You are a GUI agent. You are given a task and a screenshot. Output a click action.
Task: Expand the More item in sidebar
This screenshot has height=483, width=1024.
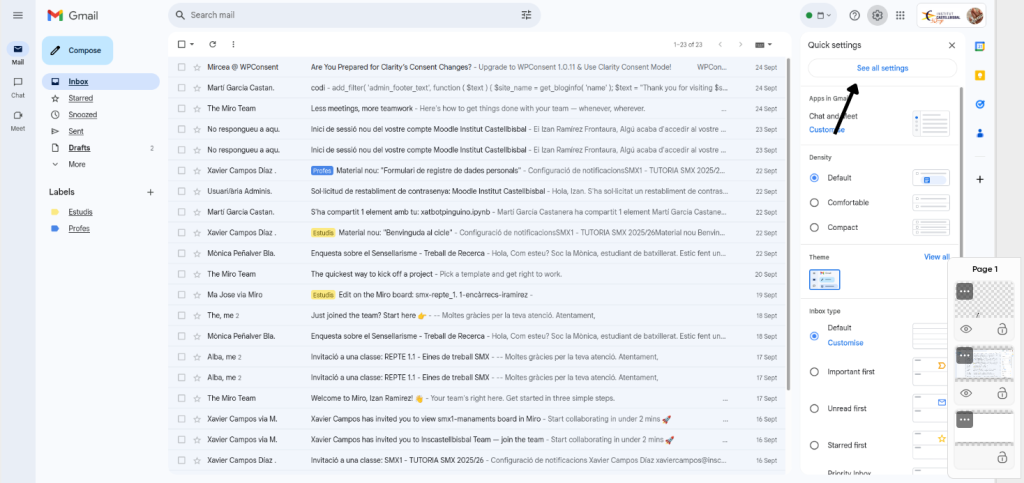(x=76, y=164)
